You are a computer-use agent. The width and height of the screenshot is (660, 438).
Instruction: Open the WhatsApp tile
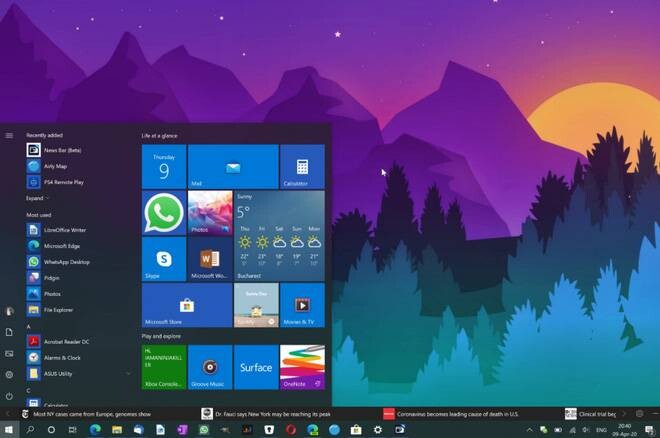click(164, 213)
